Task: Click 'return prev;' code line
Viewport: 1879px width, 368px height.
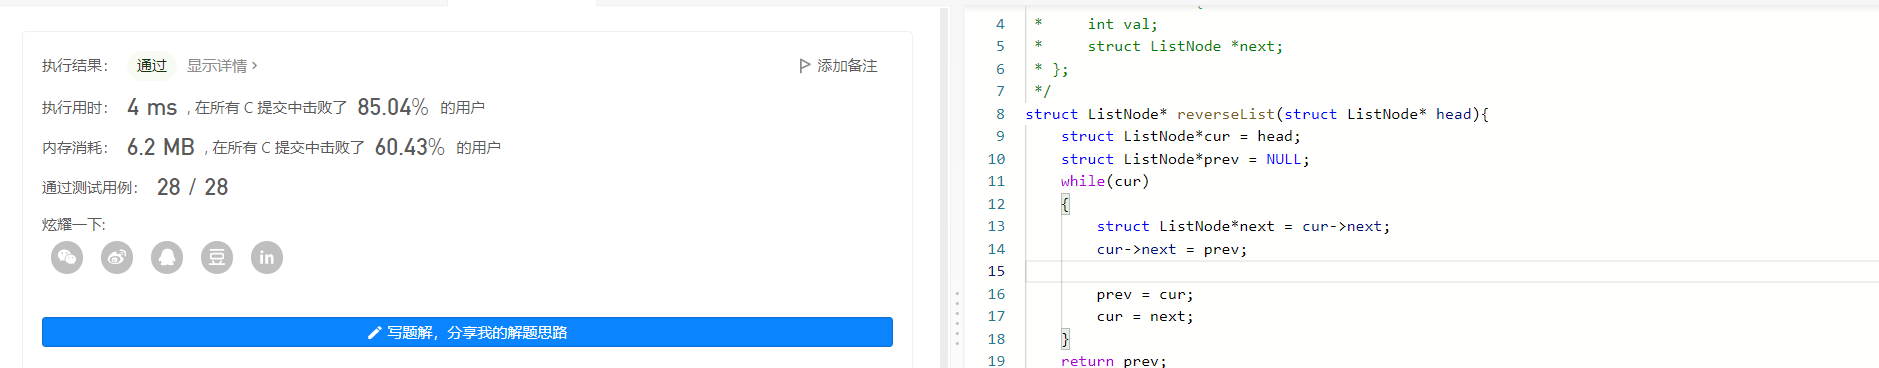Action: click(x=1114, y=360)
